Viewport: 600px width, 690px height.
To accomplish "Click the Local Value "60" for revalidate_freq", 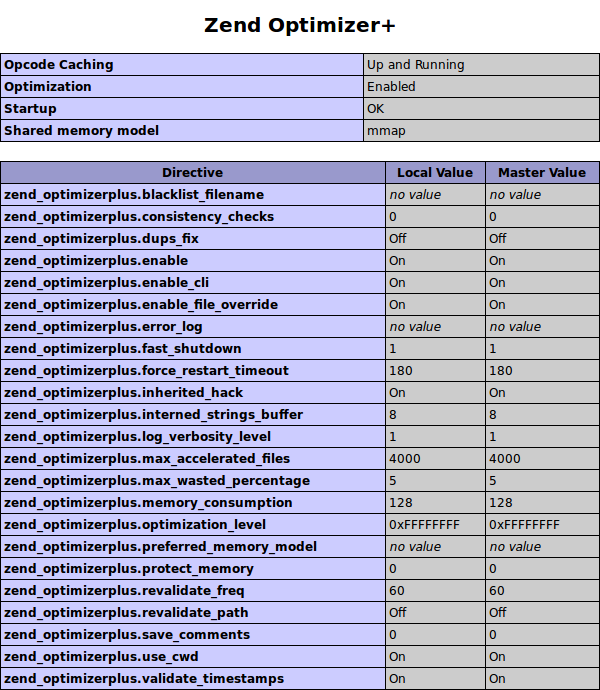I will click(397, 591).
